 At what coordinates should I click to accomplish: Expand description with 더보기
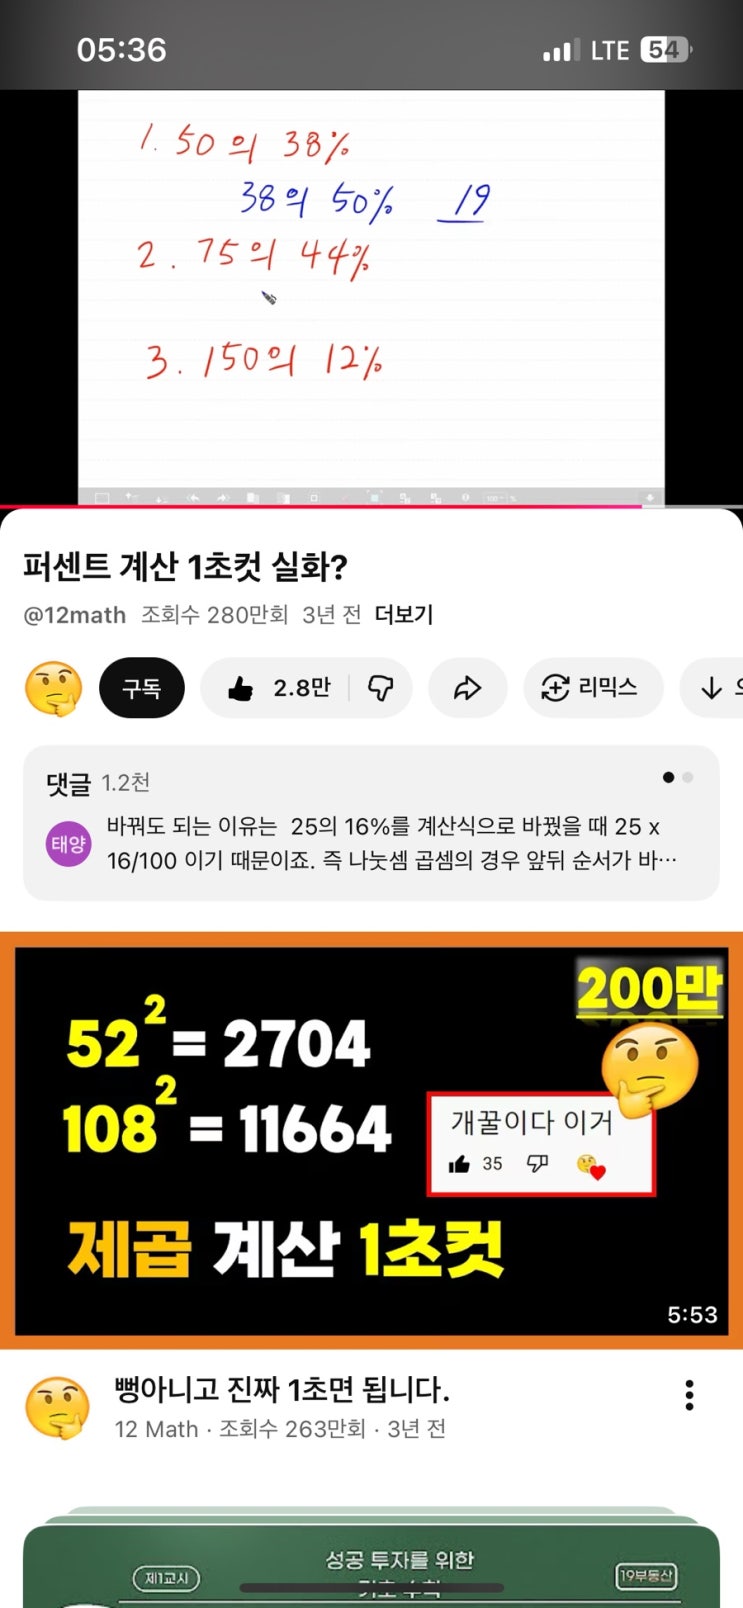coord(404,615)
